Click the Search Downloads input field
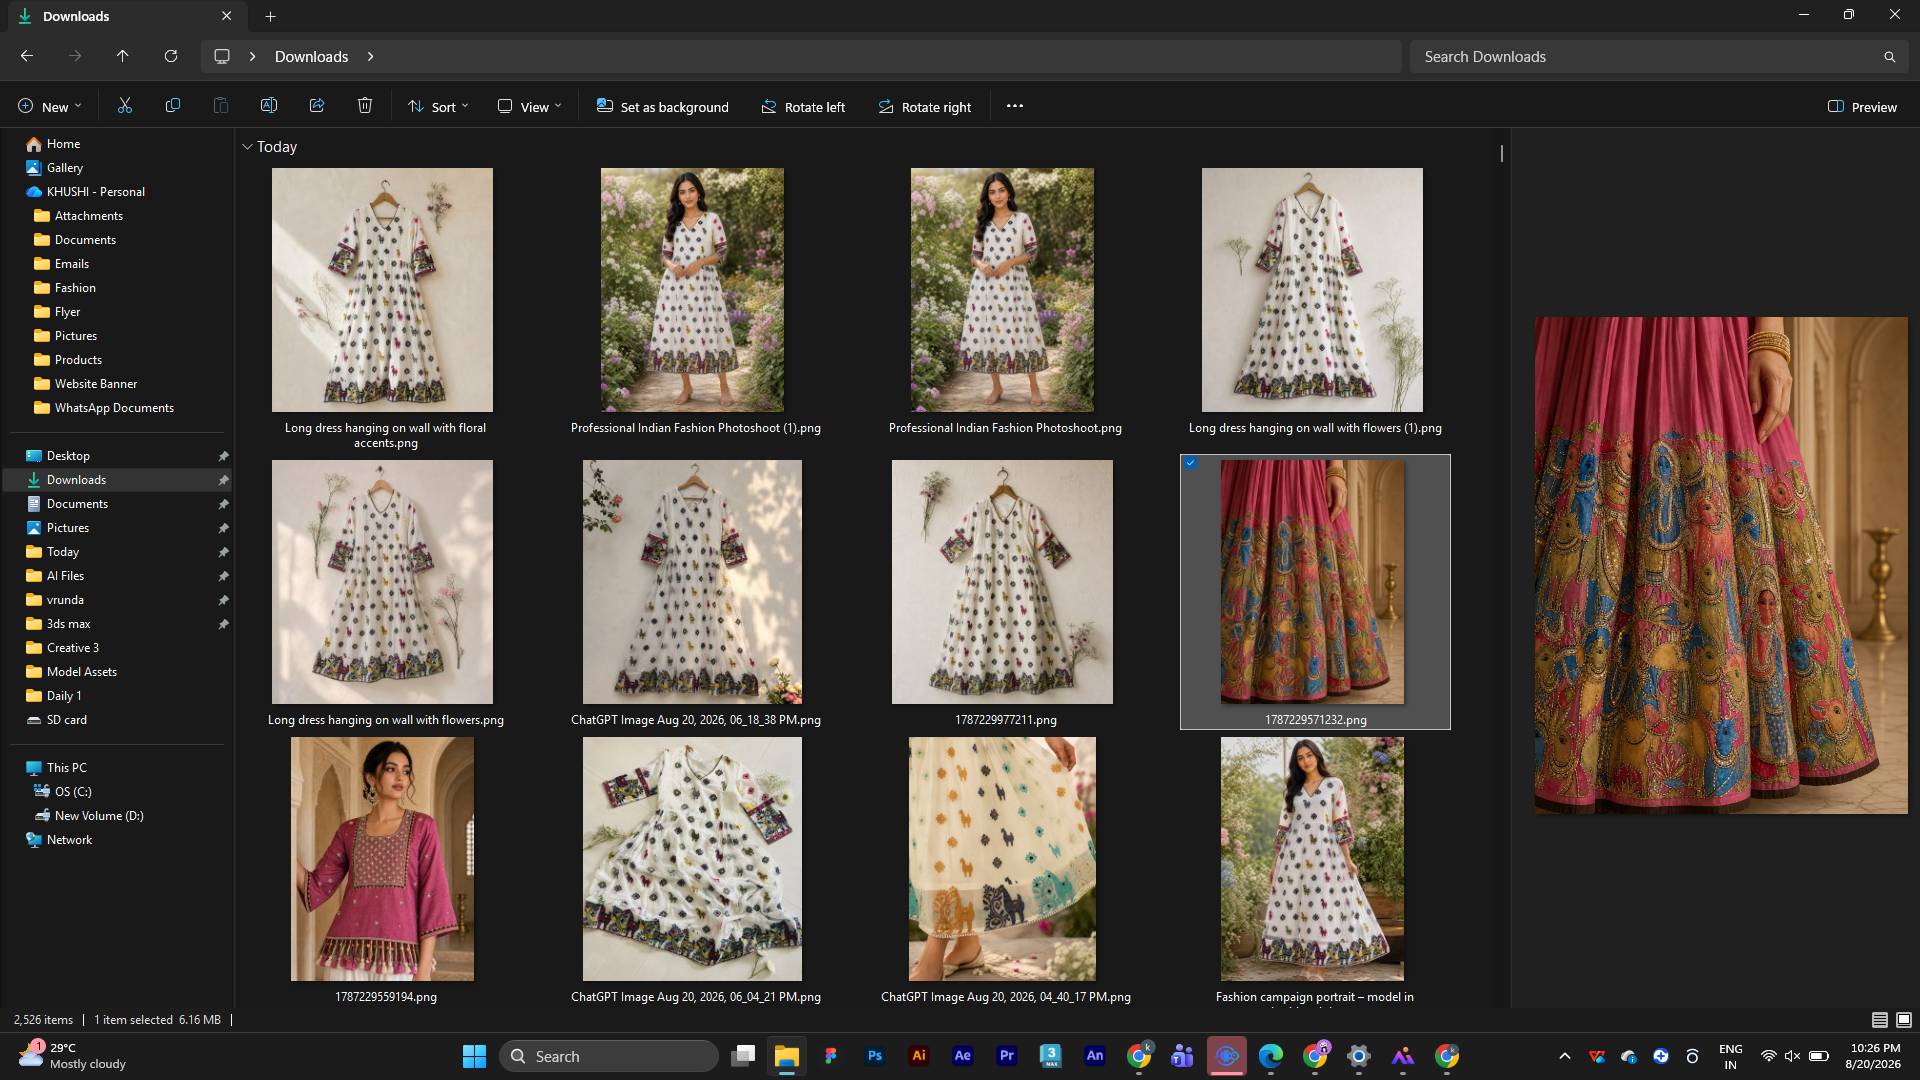 1649,57
